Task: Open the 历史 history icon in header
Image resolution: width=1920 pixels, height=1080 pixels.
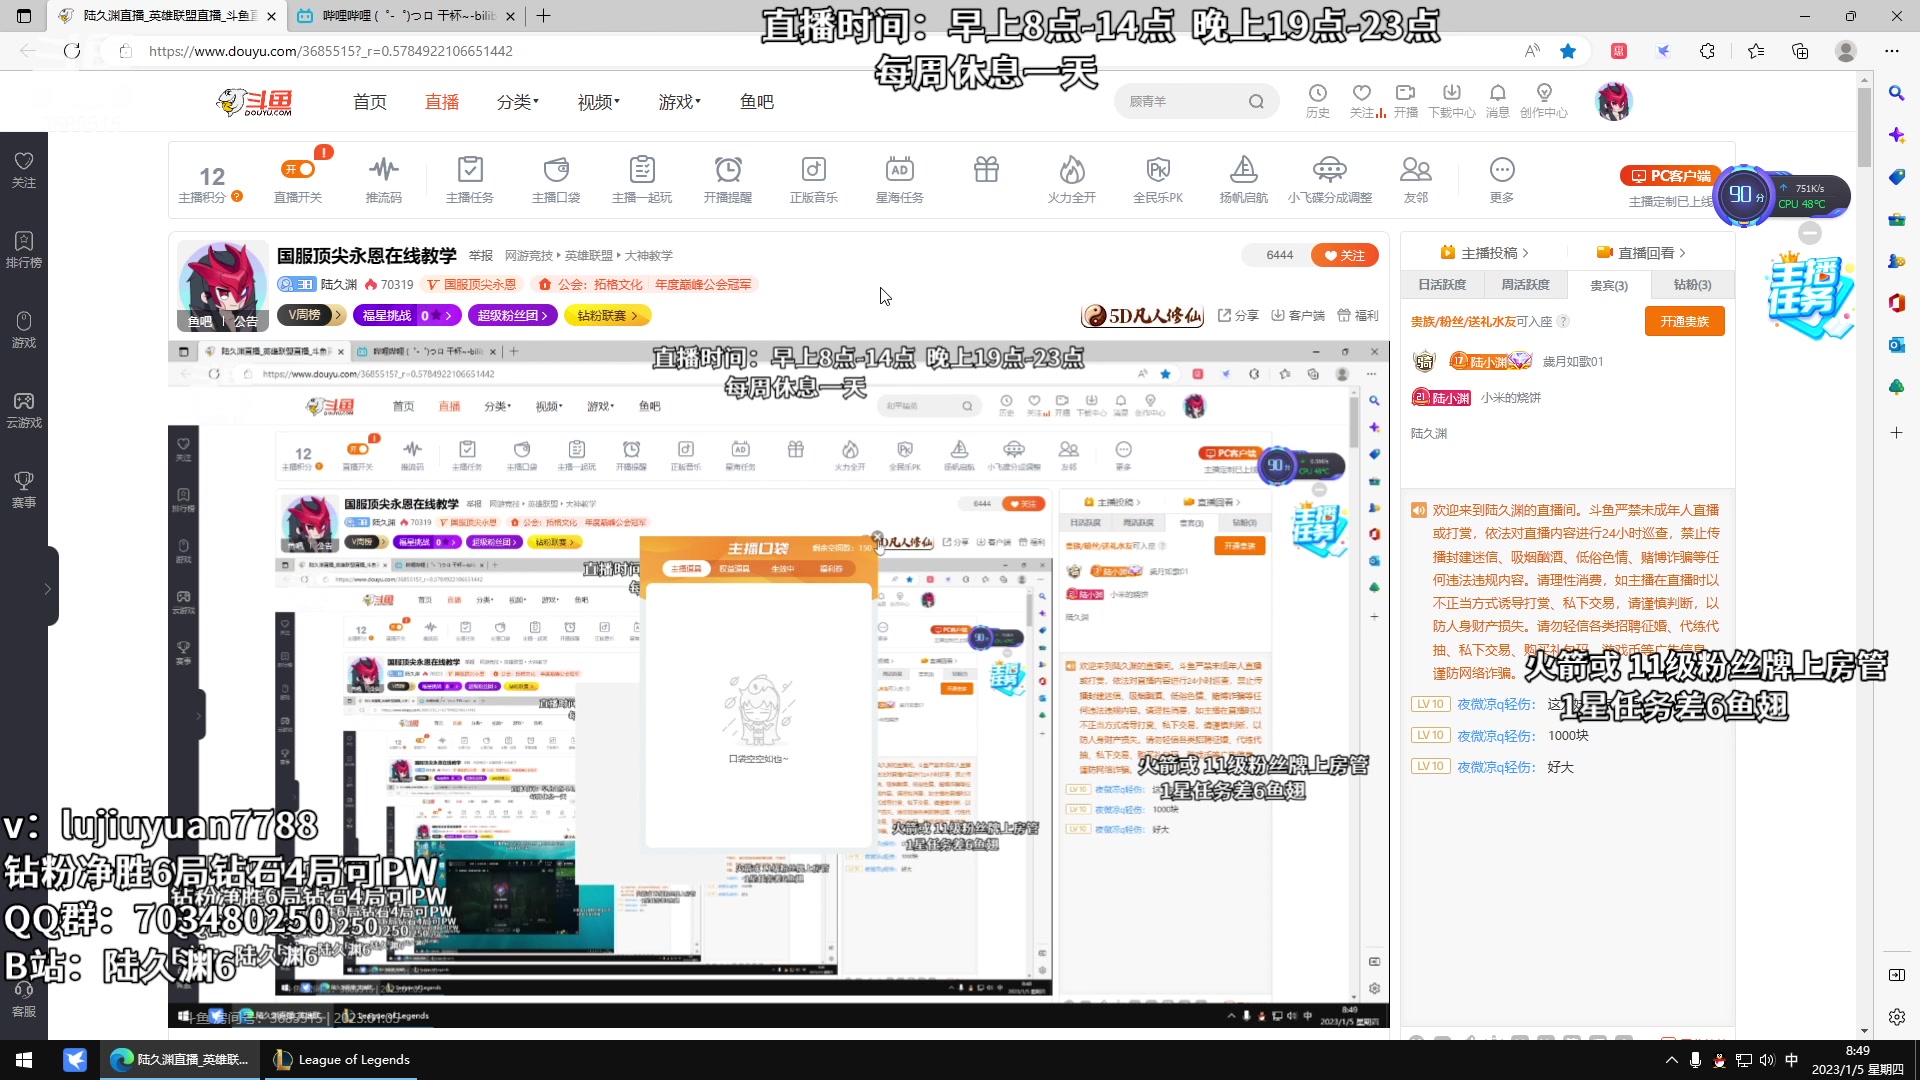Action: pos(1318,101)
